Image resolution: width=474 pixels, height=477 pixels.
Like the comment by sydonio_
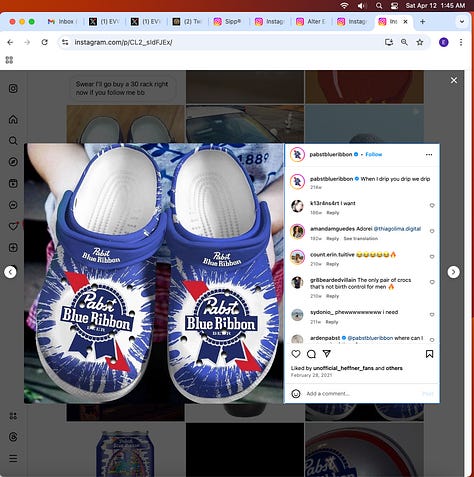point(432,315)
